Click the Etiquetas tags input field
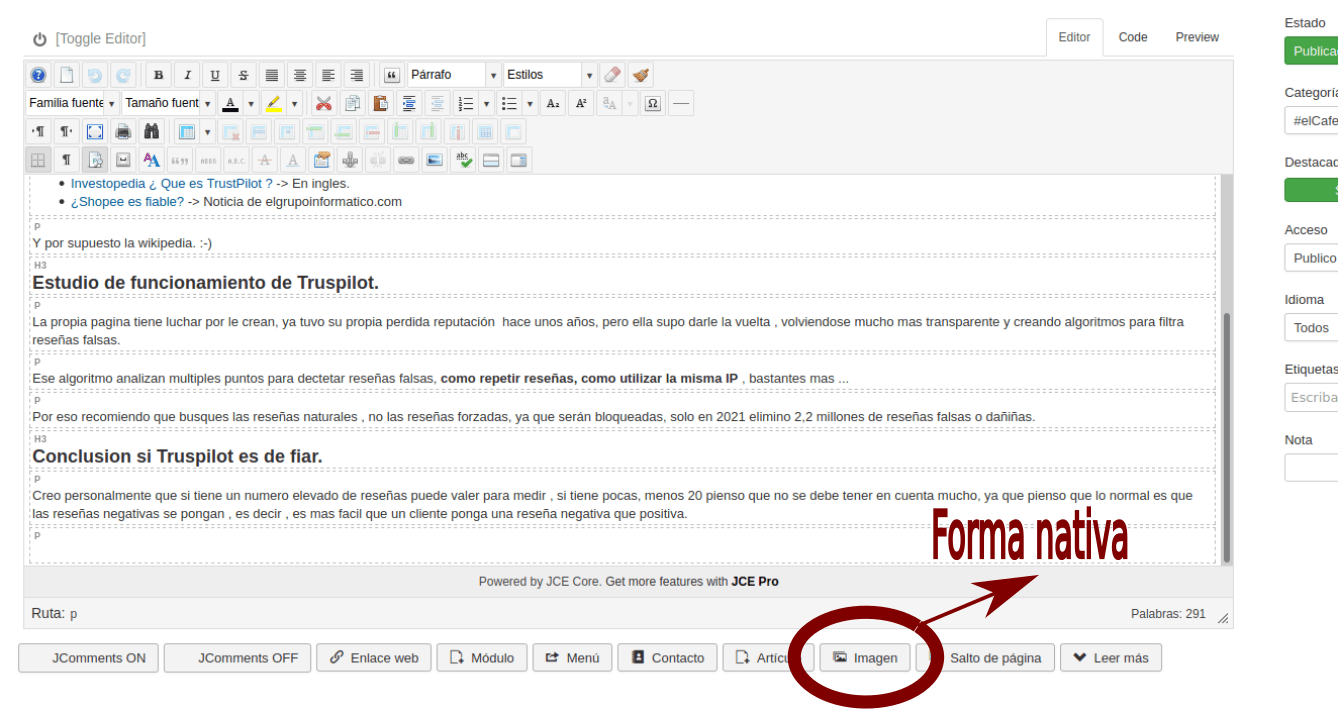1338x716 pixels. (x=1311, y=398)
